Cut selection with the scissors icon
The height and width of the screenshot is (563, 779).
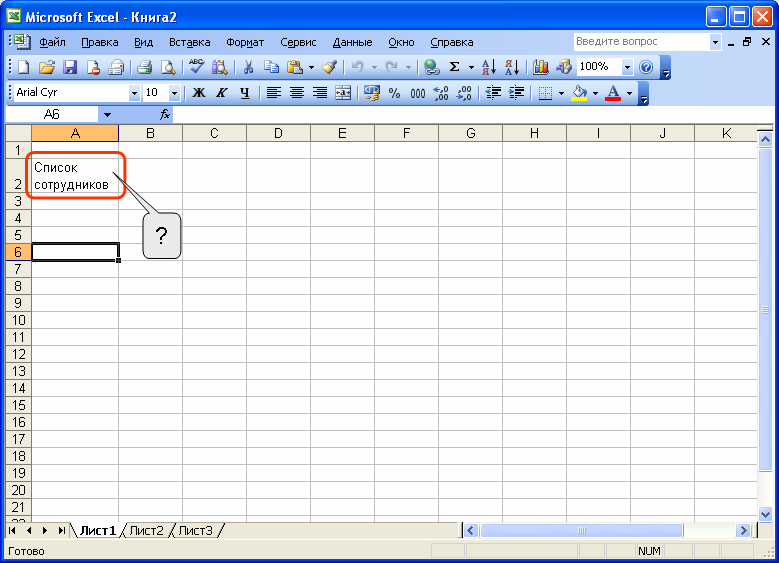248,67
